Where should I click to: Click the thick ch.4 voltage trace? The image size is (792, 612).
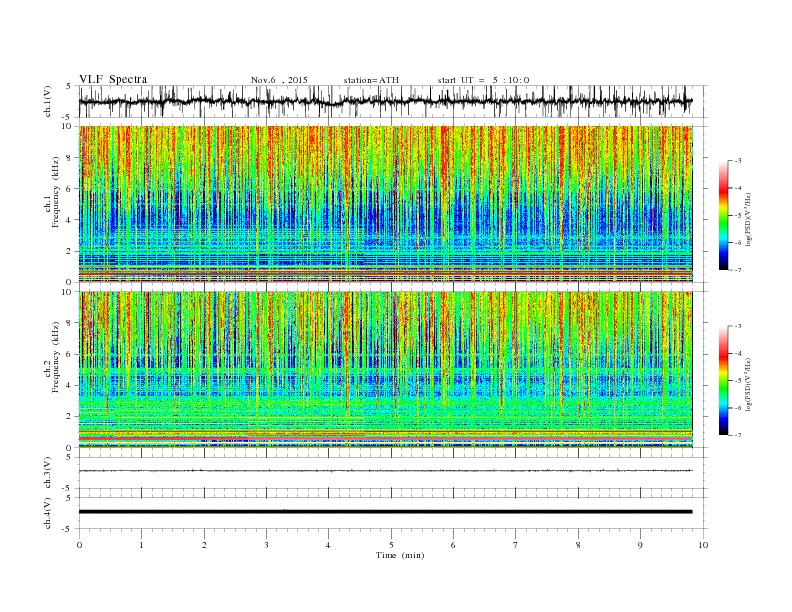385,512
